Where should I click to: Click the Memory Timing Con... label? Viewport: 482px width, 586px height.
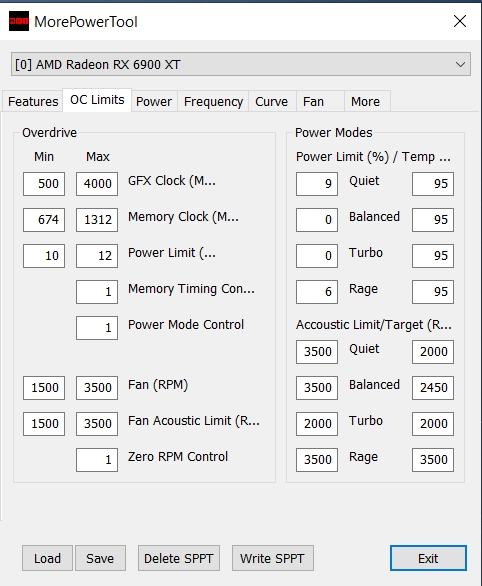191,289
